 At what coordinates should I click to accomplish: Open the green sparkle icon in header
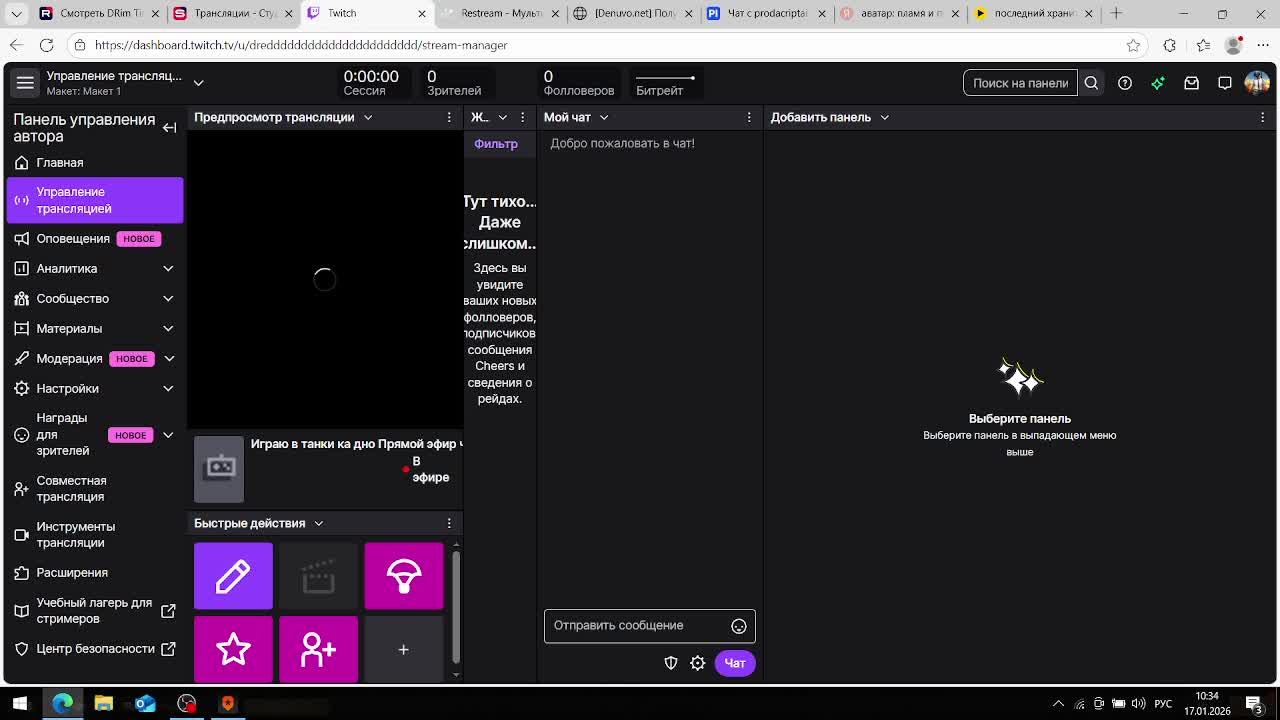point(1158,83)
